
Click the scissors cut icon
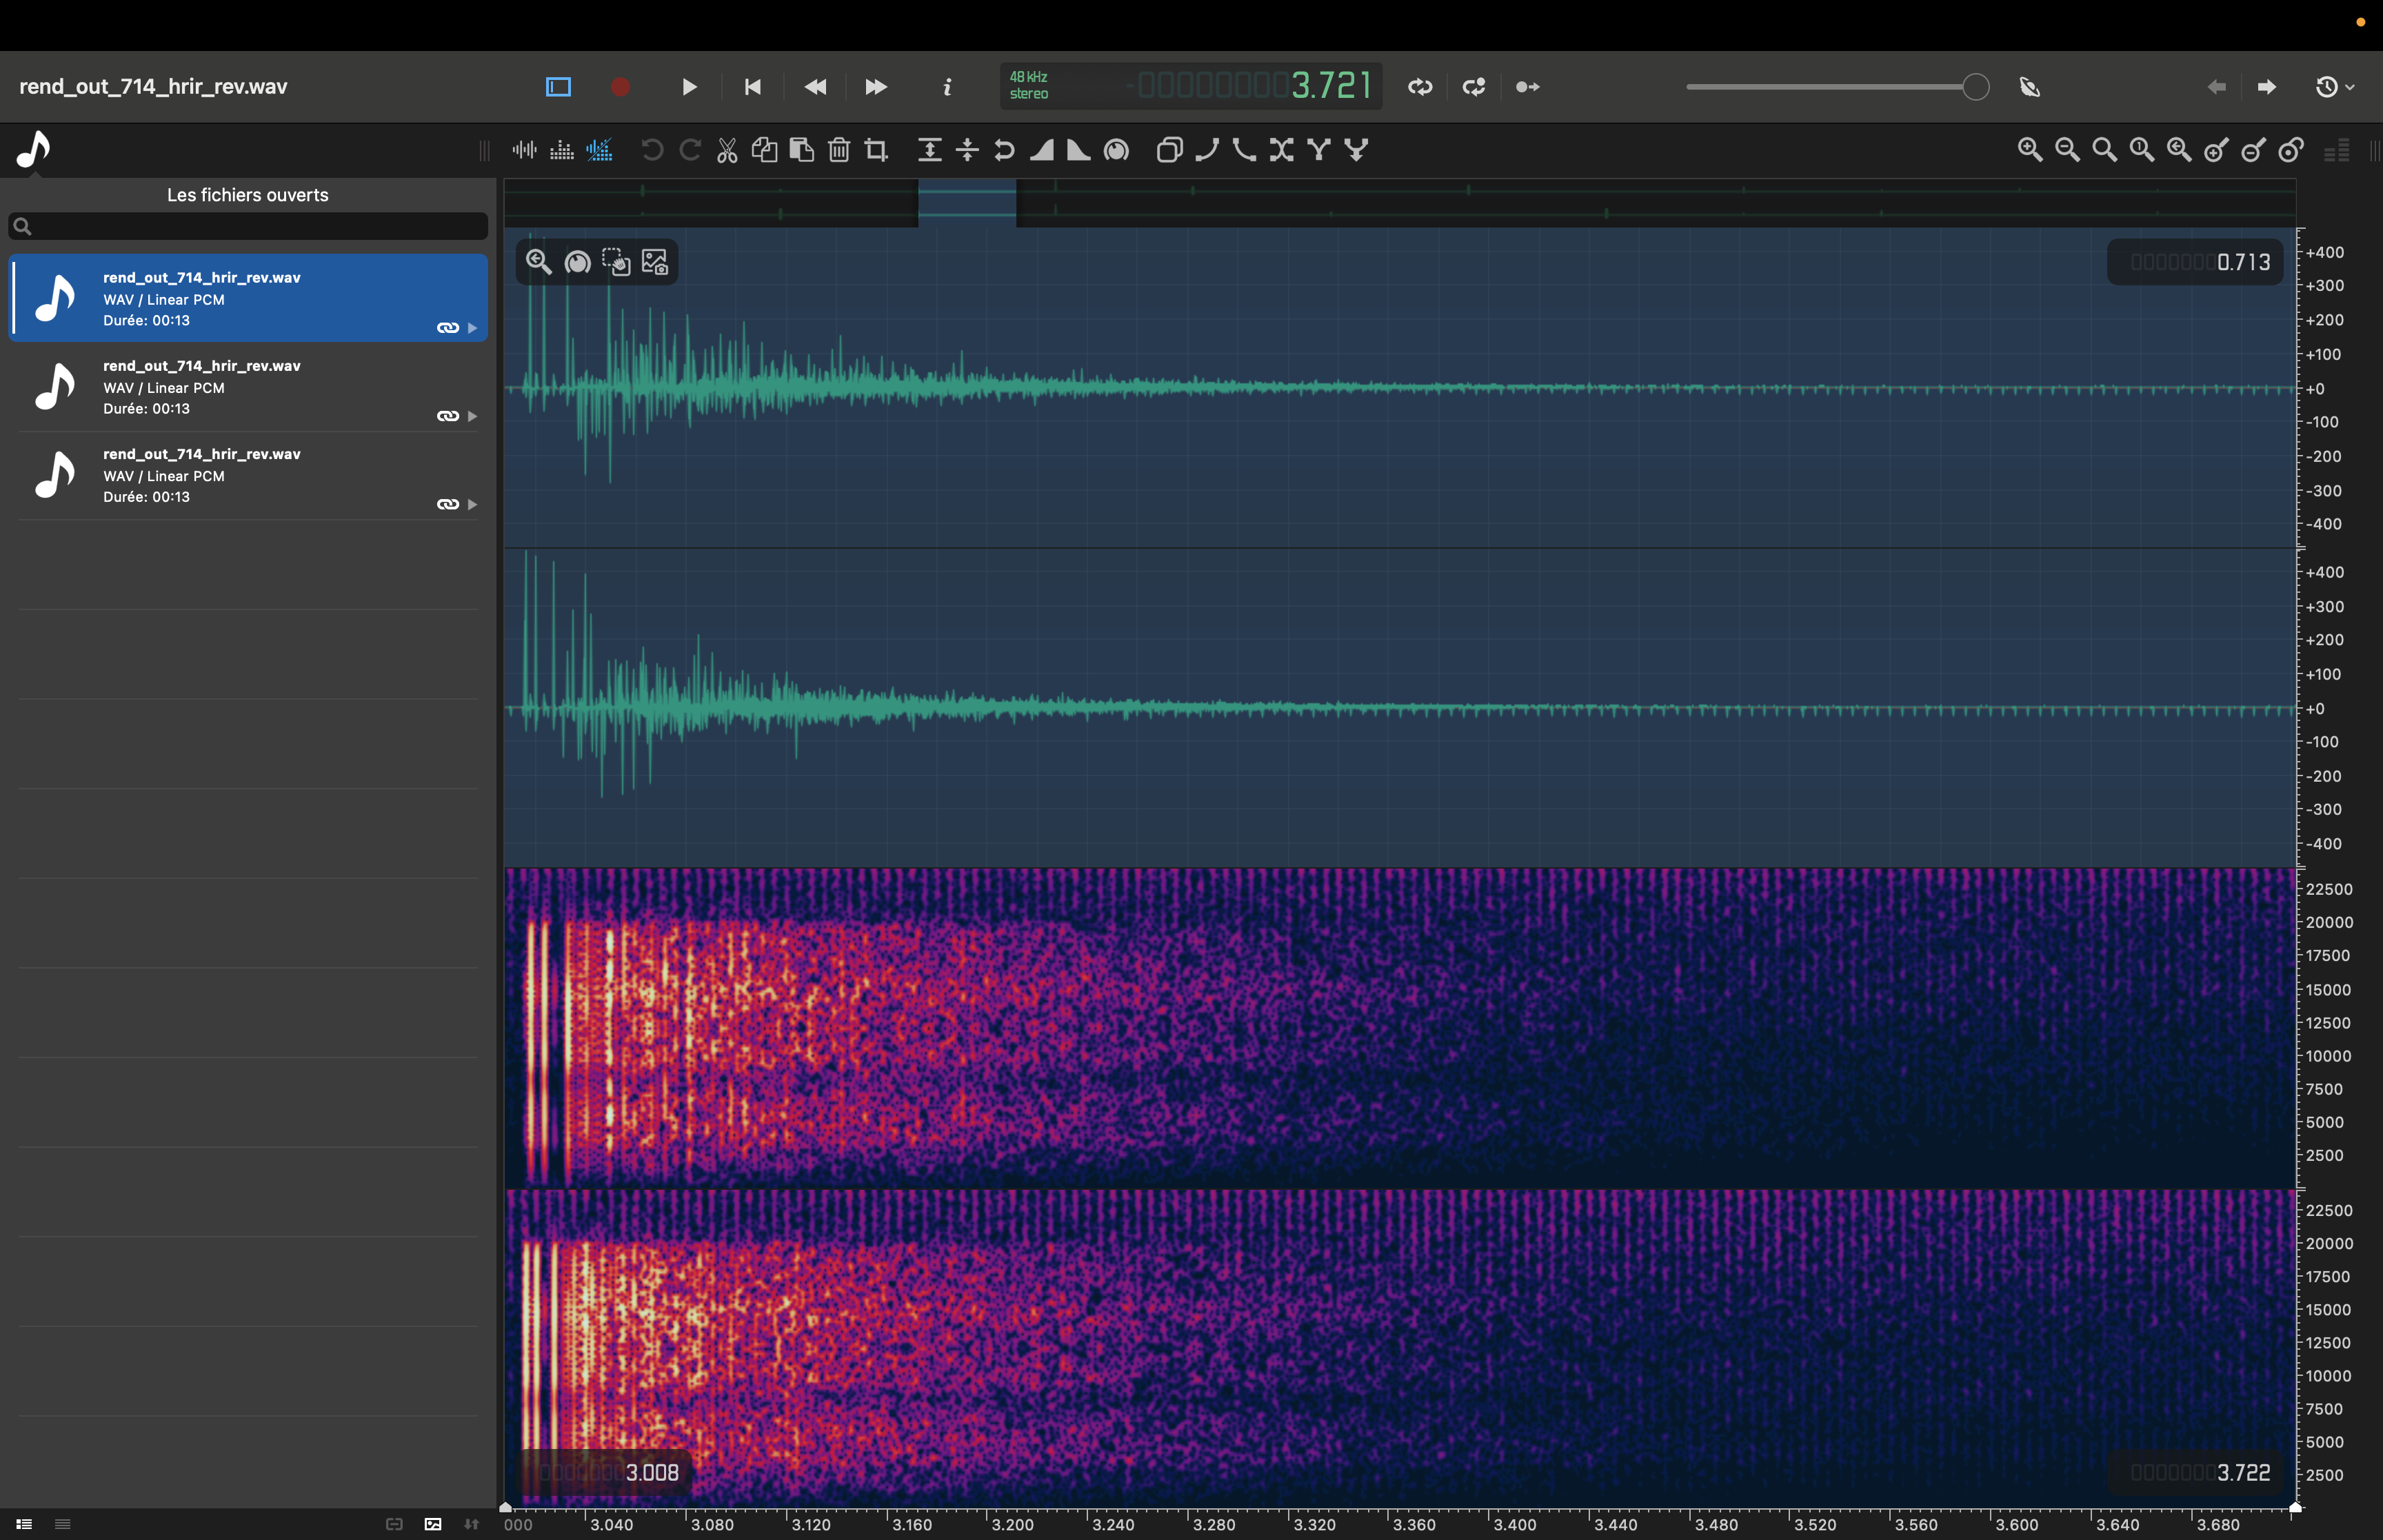(x=727, y=151)
